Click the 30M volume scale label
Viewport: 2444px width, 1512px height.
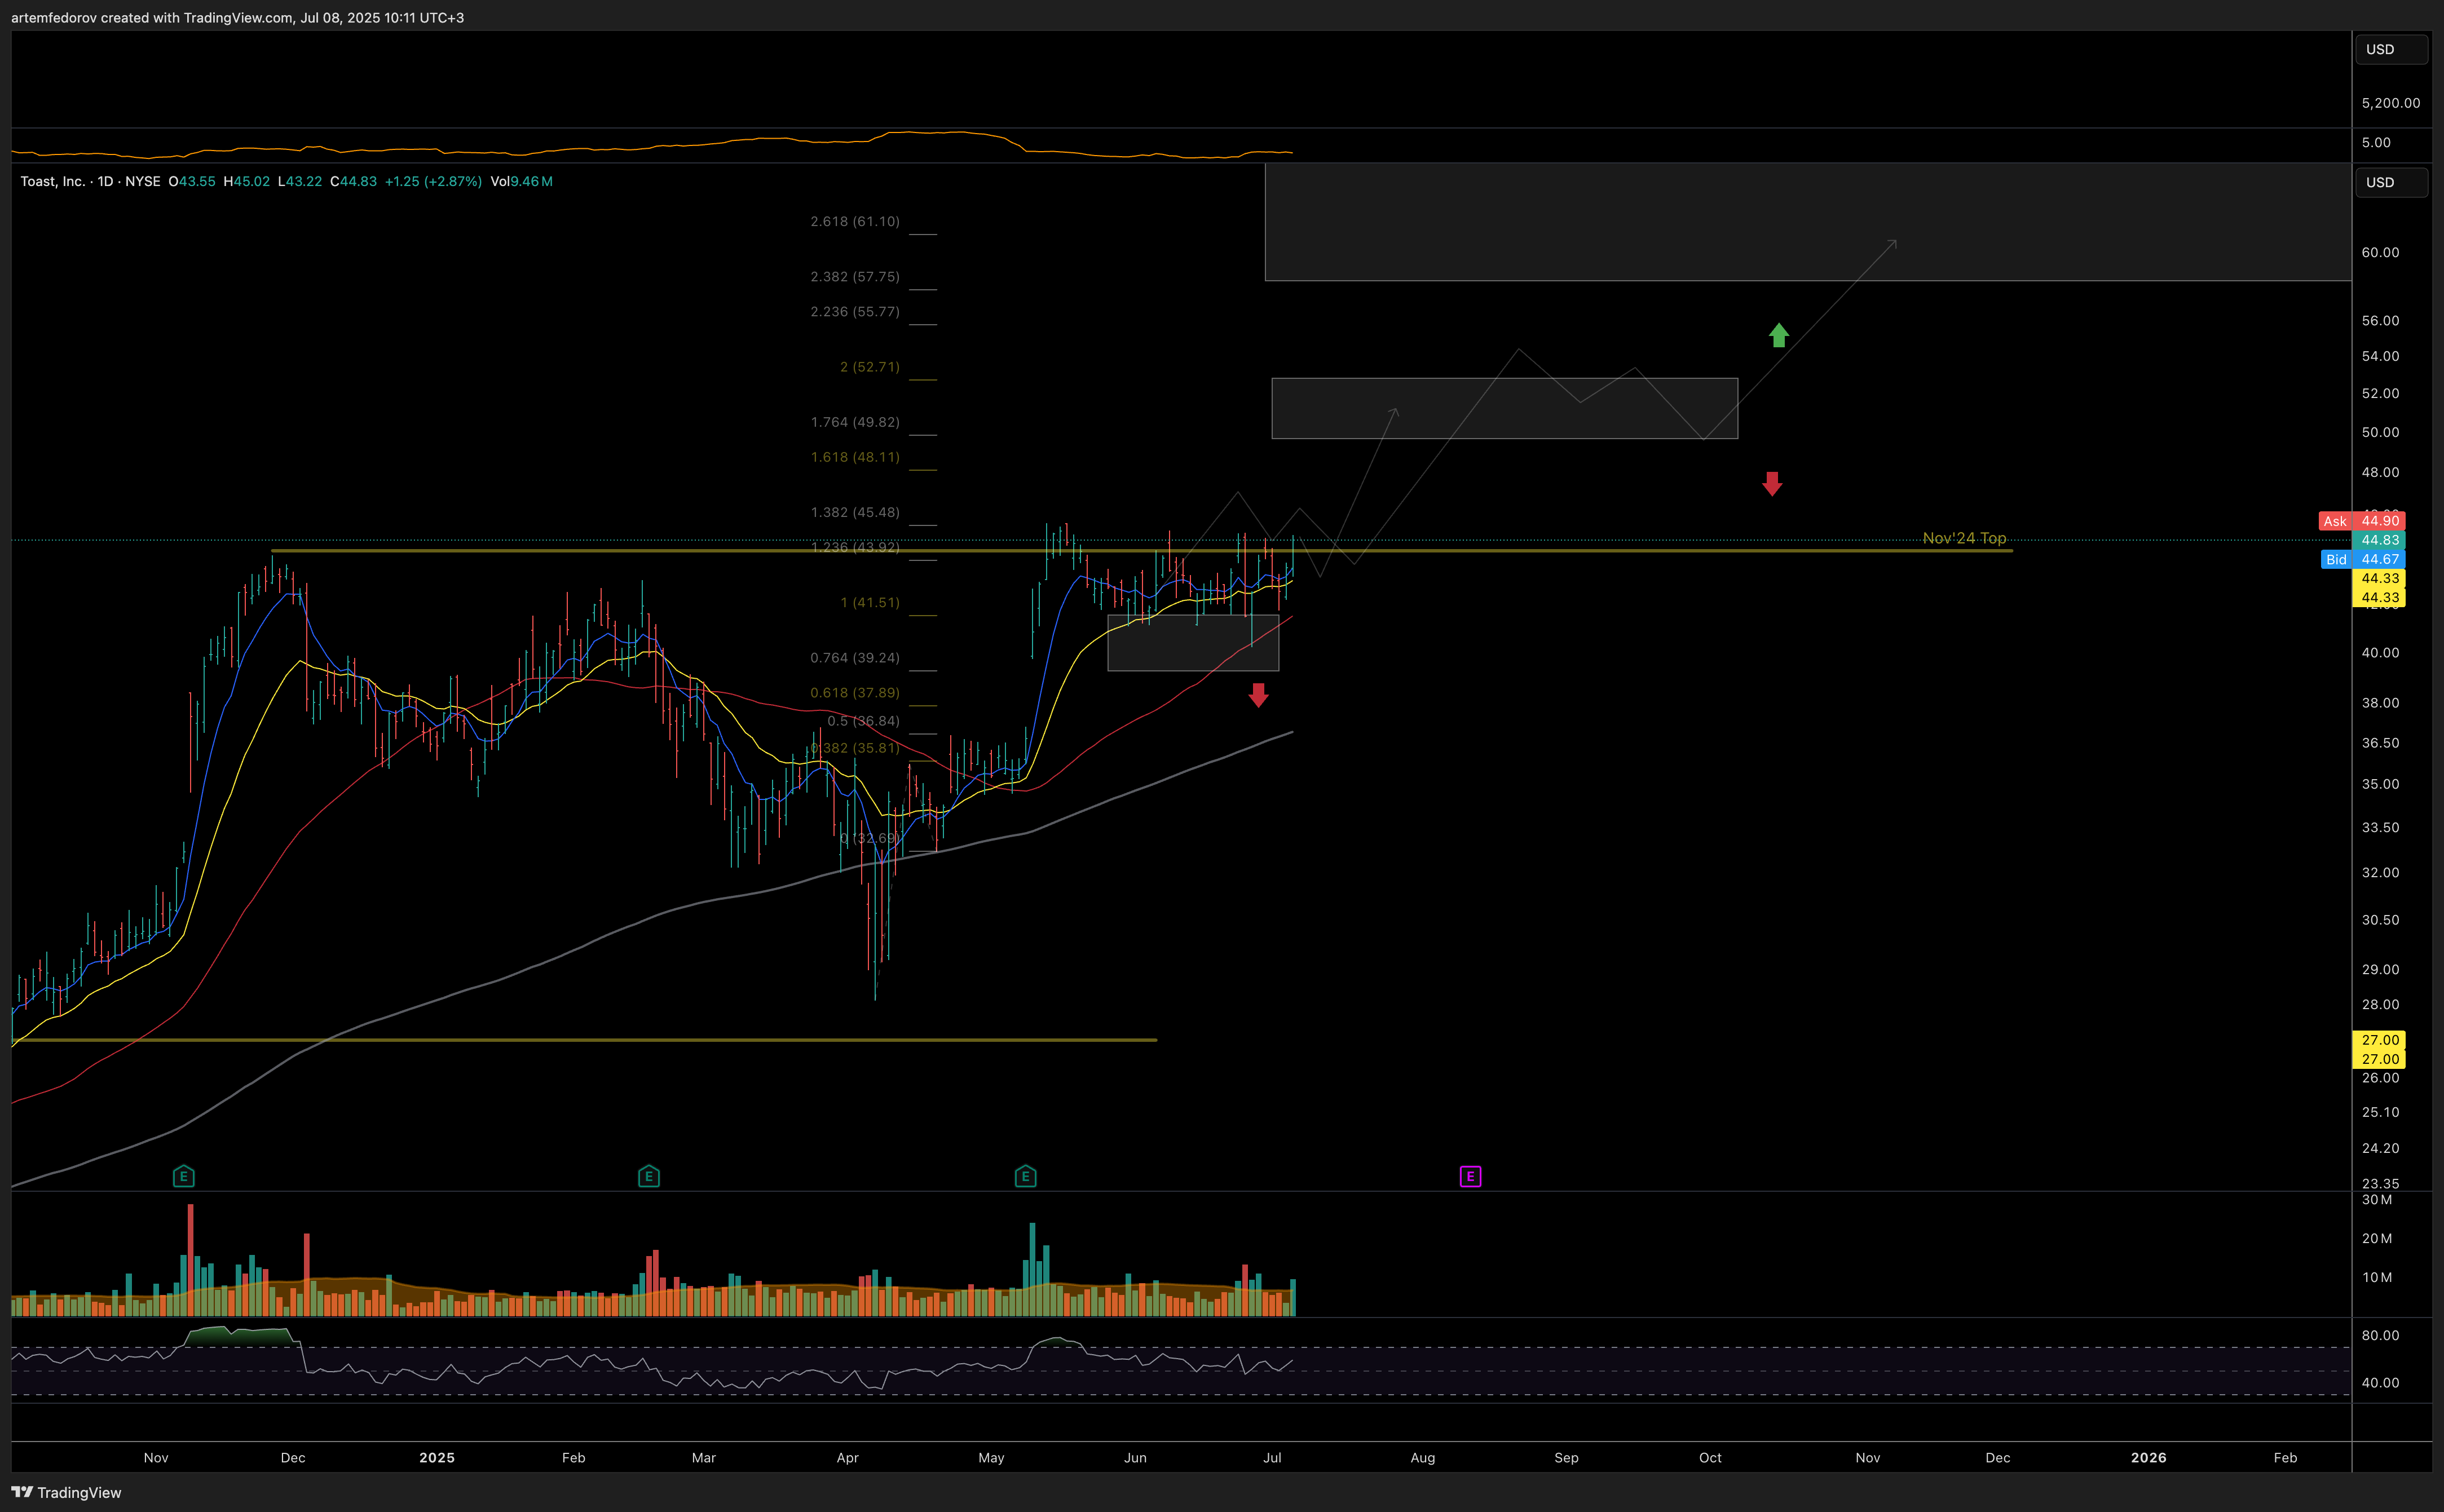tap(2376, 1199)
